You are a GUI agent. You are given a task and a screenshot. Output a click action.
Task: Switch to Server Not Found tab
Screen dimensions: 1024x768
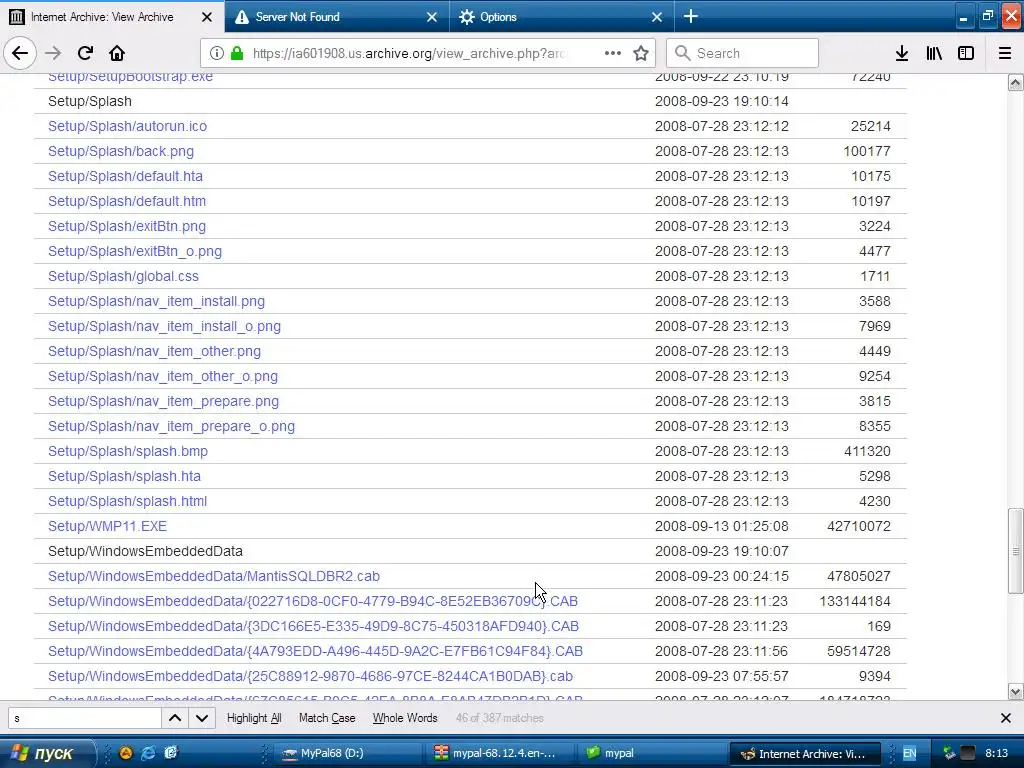[337, 16]
